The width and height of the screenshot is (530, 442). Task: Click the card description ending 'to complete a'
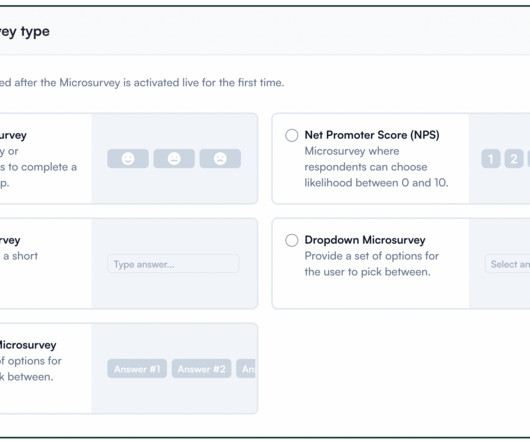(38, 167)
